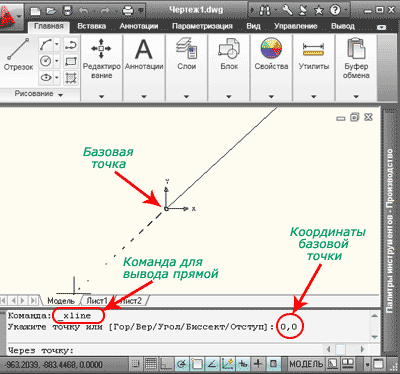
Task: Click the Undo arrow icon
Action: pyautogui.click(x=83, y=11)
